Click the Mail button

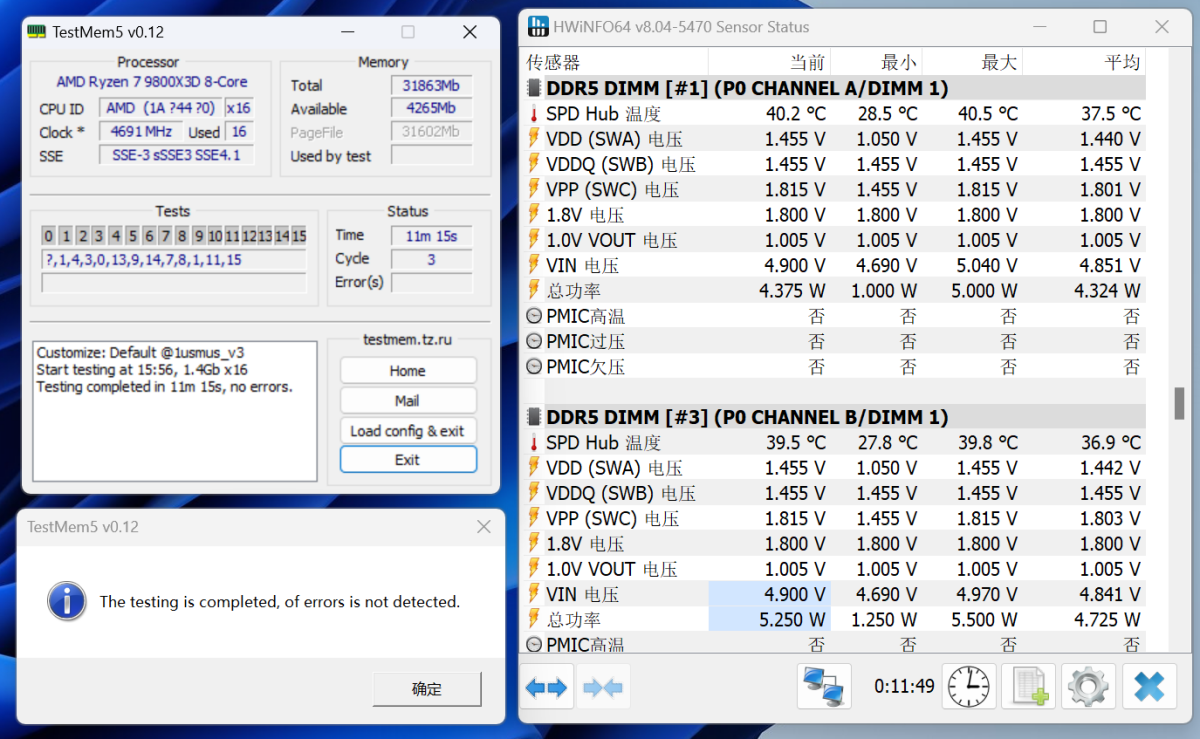(408, 401)
